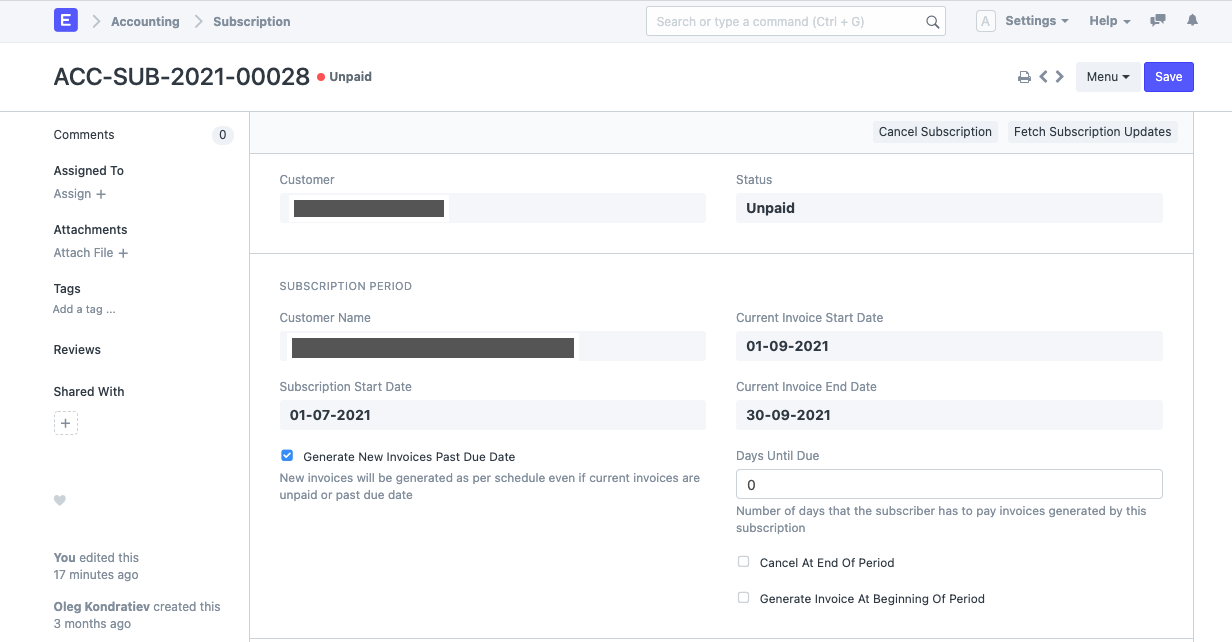Add a user under Shared With
The image size is (1232, 642).
[x=65, y=422]
